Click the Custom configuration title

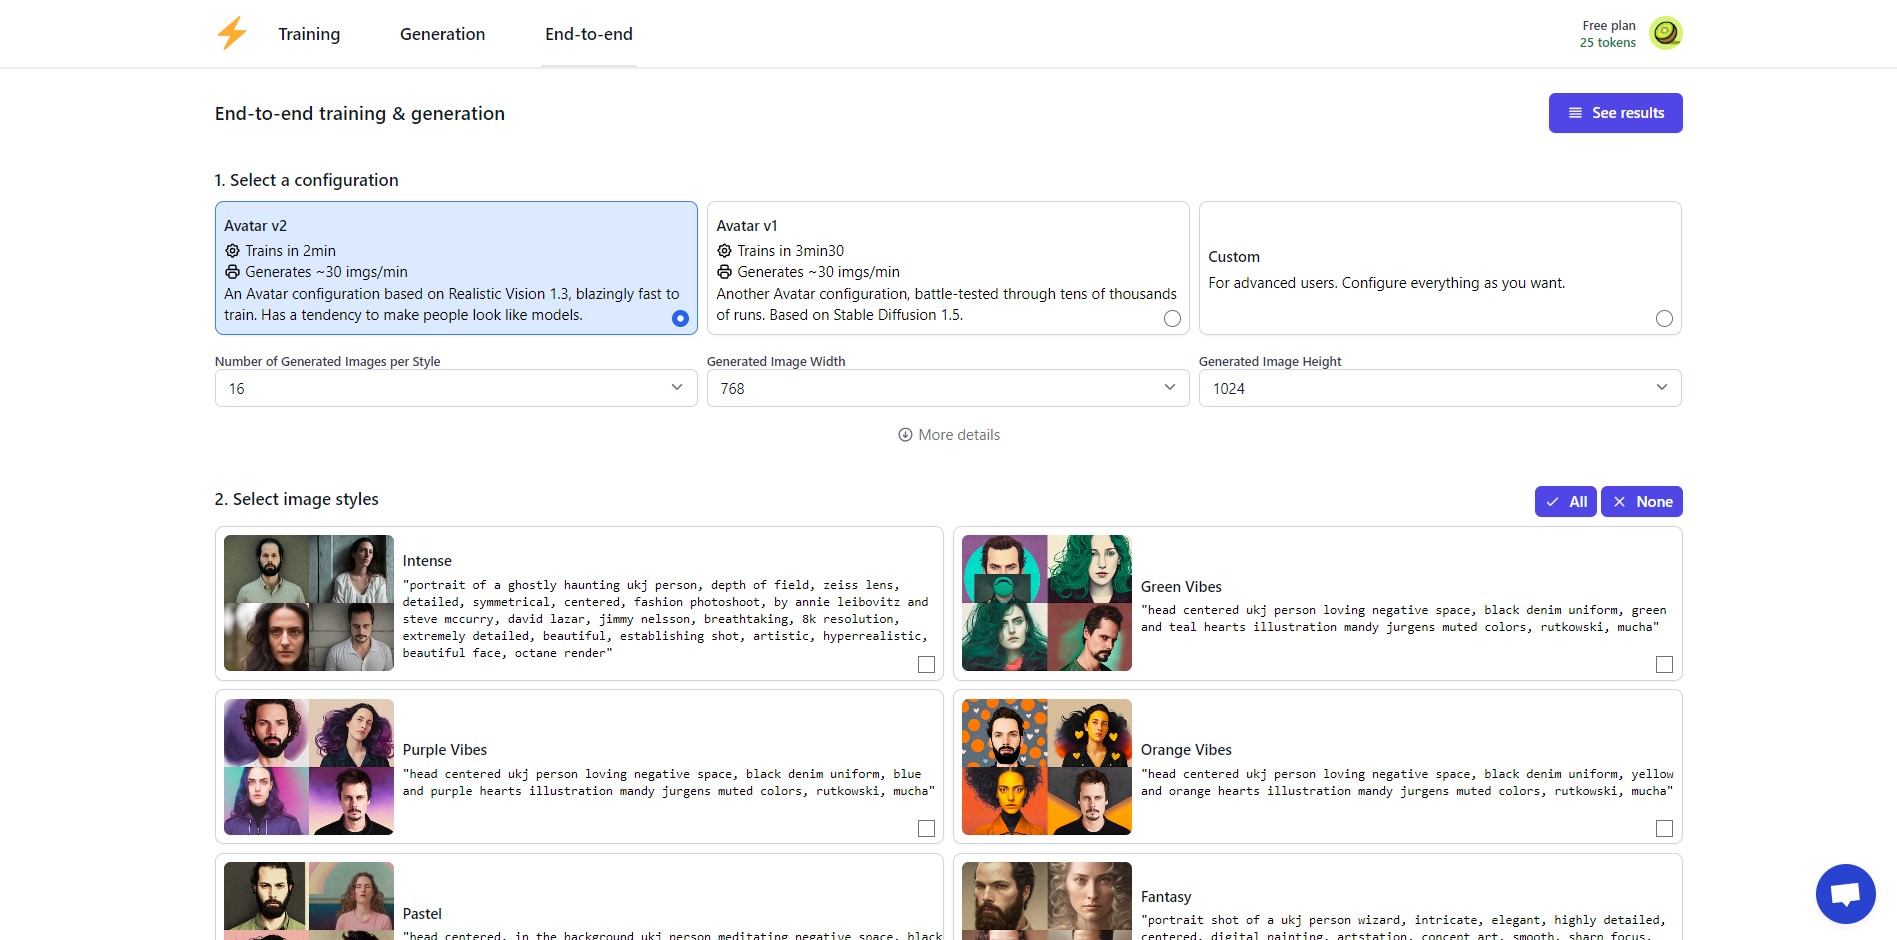pyautogui.click(x=1234, y=257)
